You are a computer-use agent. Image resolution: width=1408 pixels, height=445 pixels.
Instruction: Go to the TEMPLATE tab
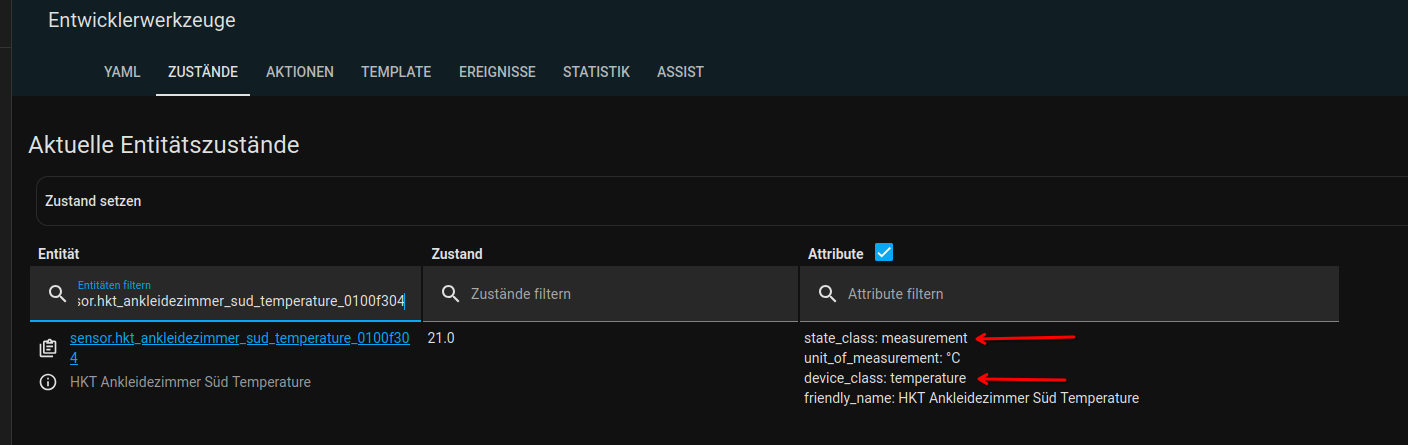(396, 72)
